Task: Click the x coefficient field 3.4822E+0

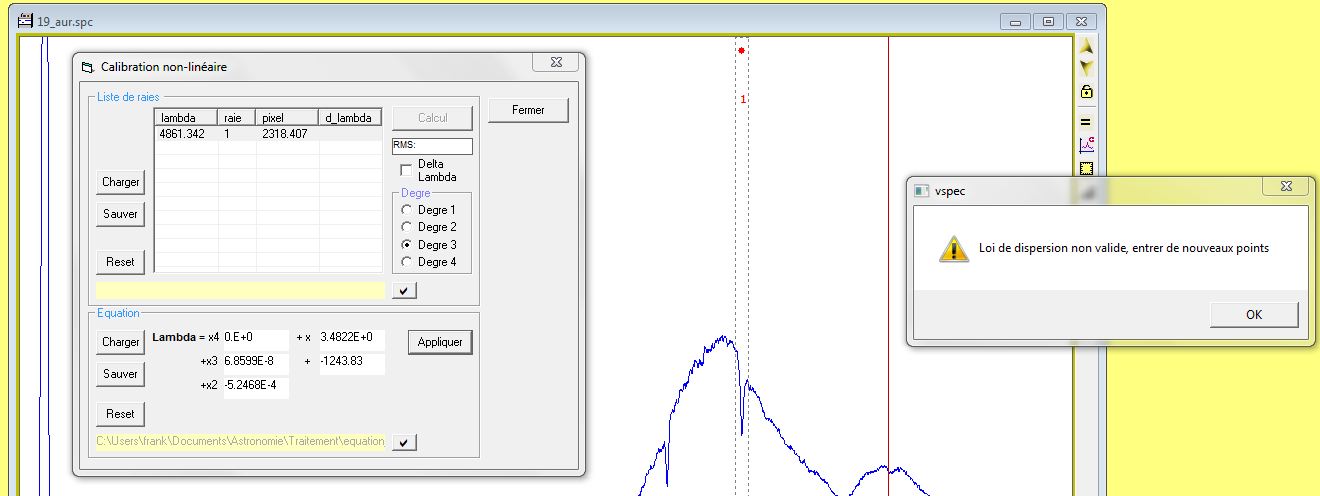Action: (352, 338)
